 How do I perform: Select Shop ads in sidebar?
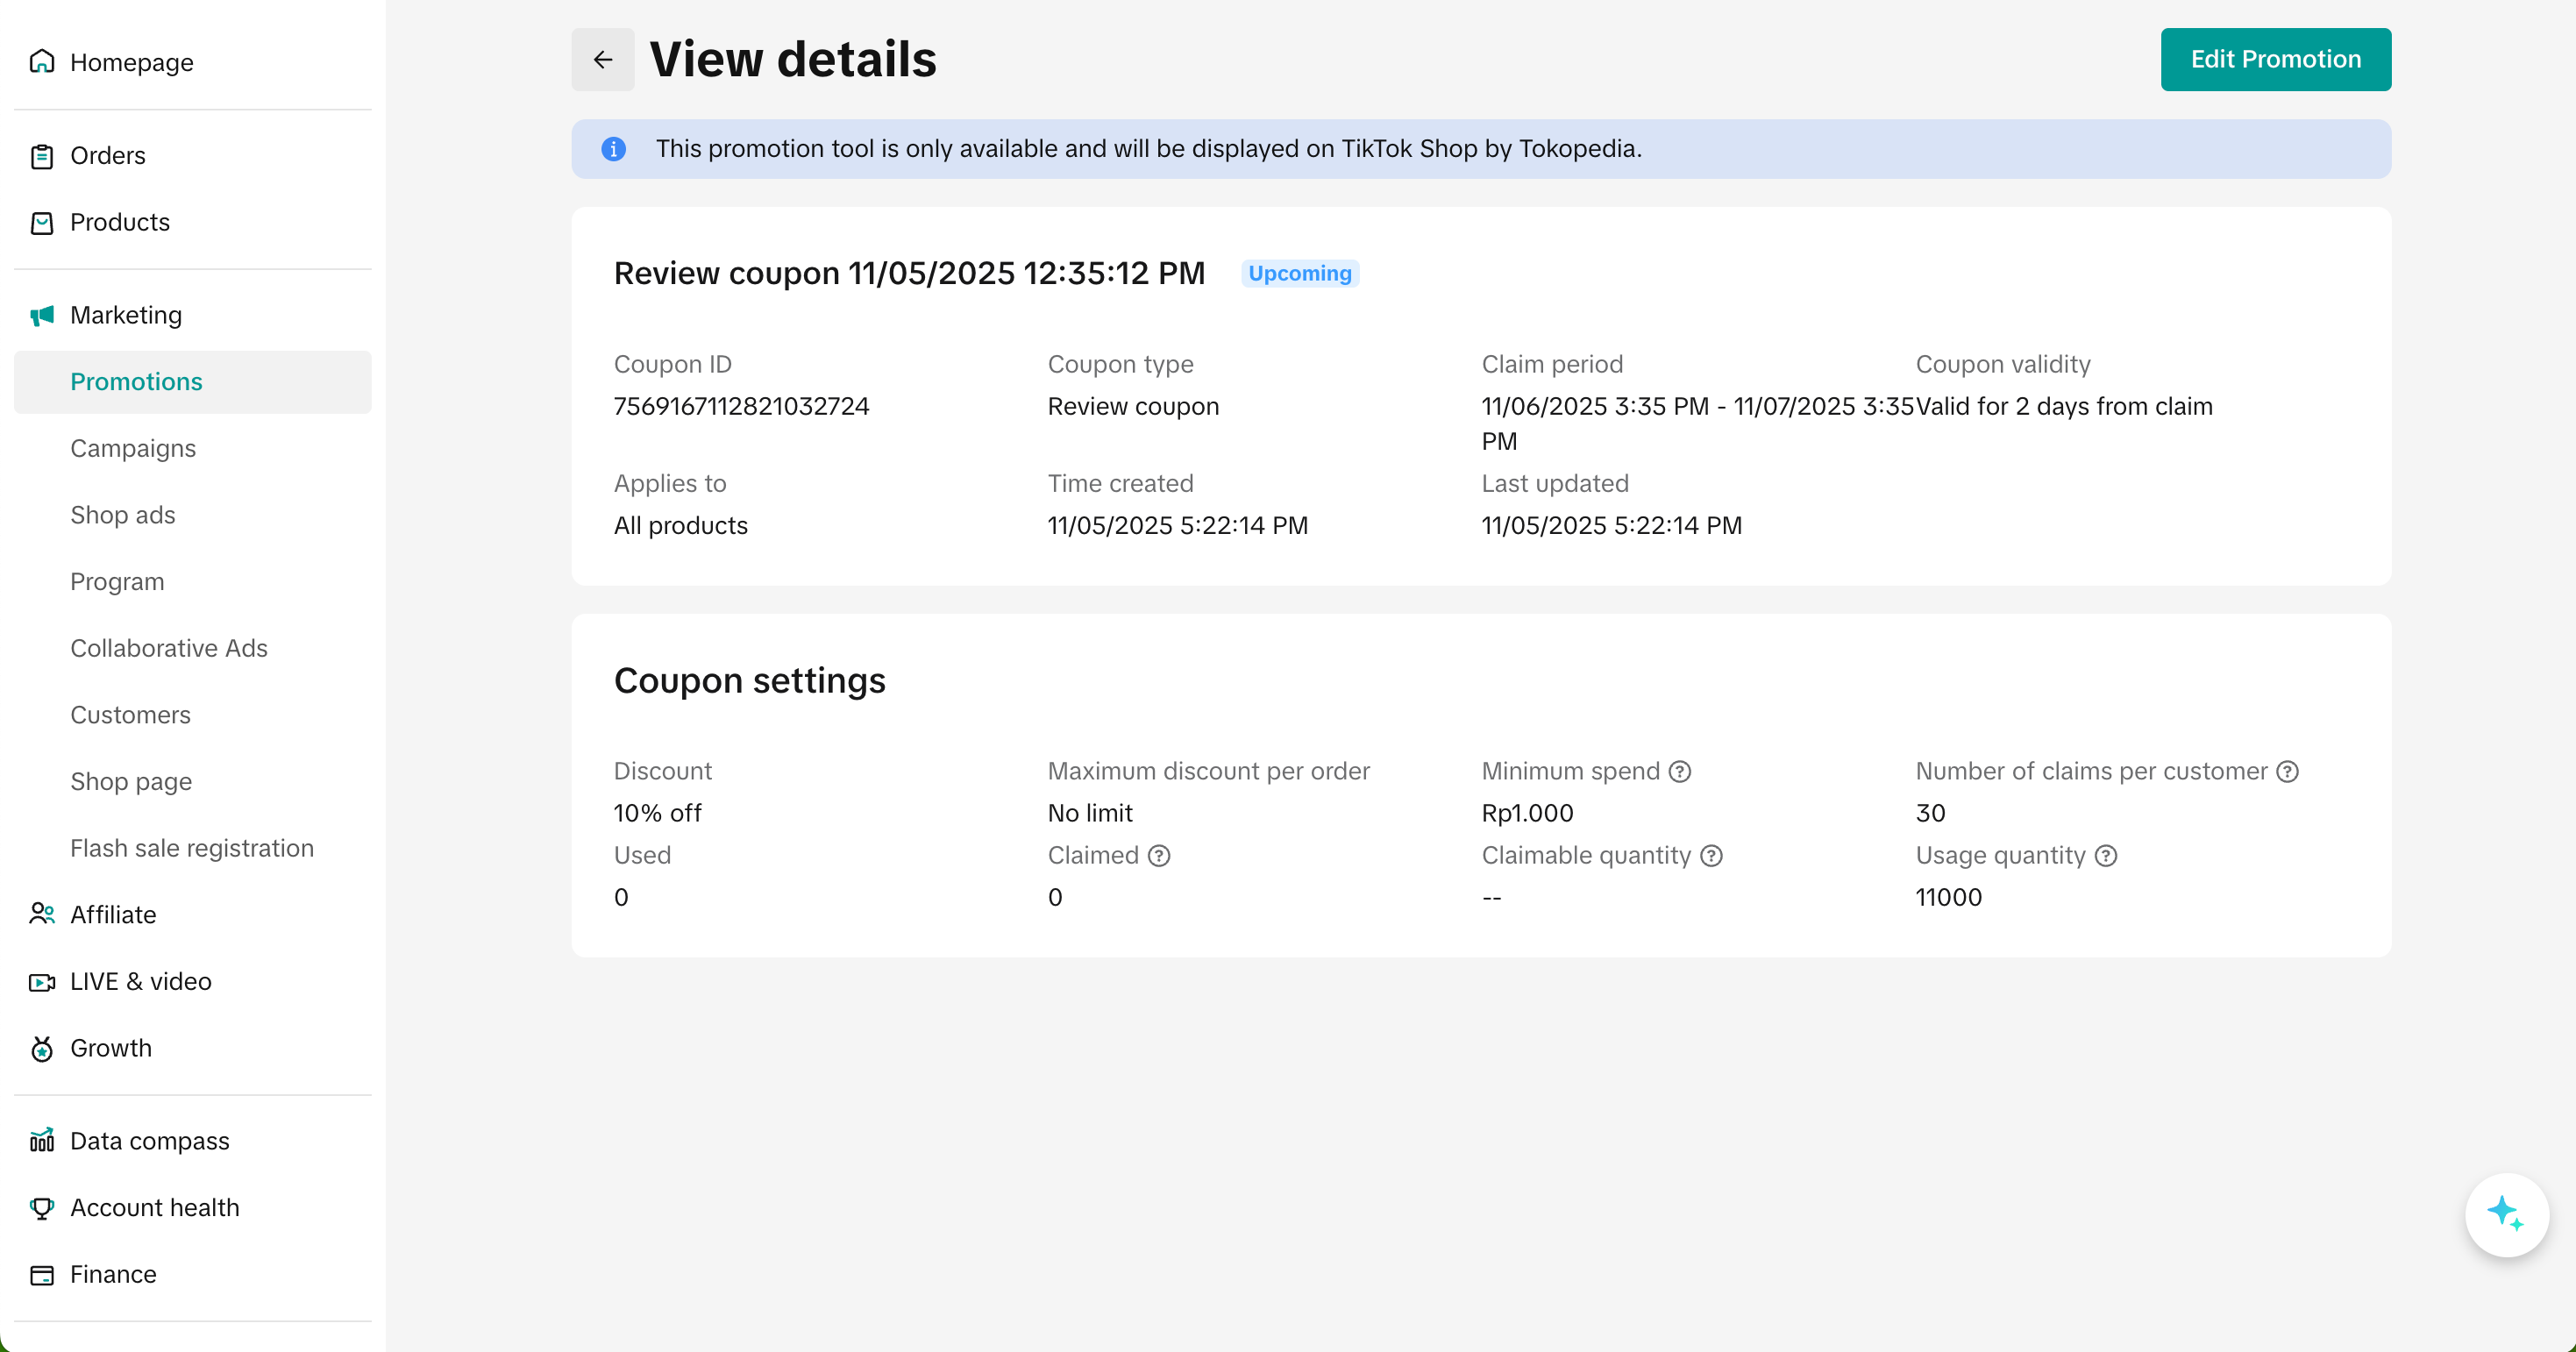tap(122, 515)
